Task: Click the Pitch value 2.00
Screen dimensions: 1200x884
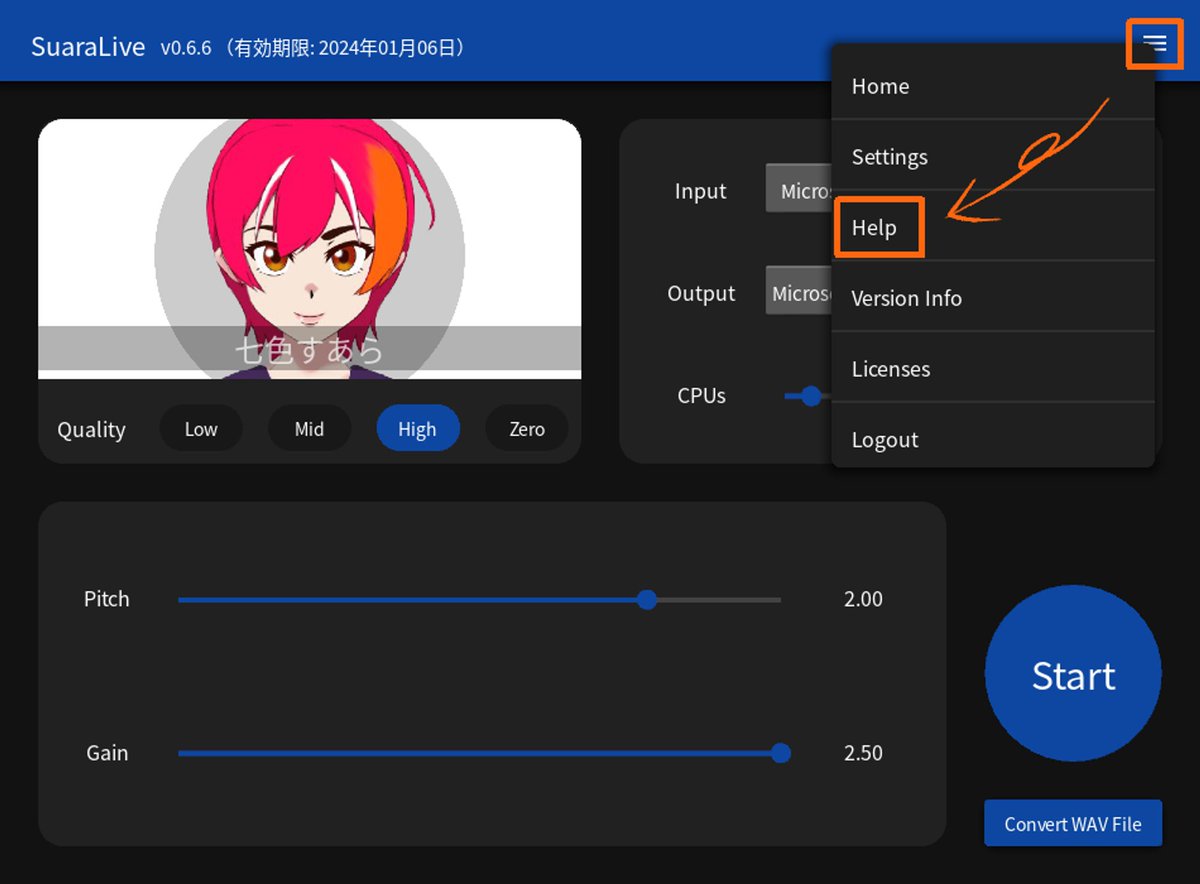Action: tap(863, 599)
